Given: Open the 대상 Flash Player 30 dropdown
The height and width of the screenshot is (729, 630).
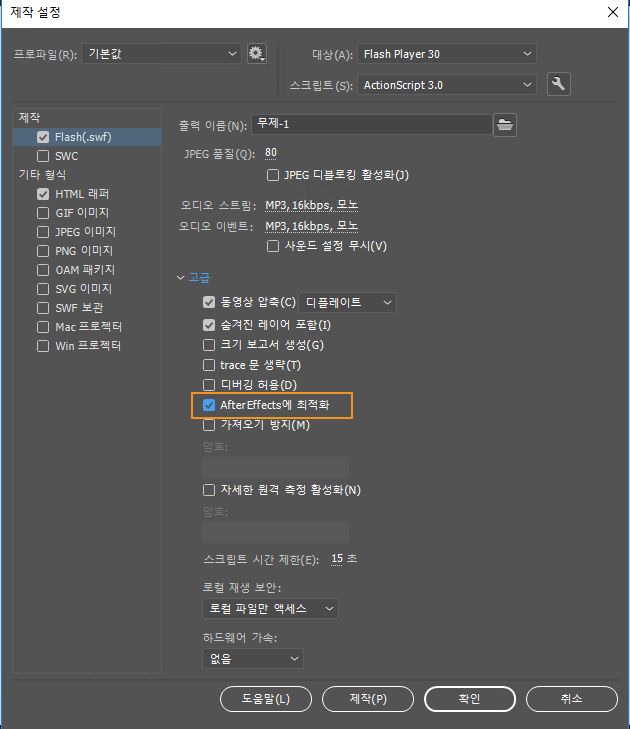Looking at the screenshot, I should [x=447, y=54].
